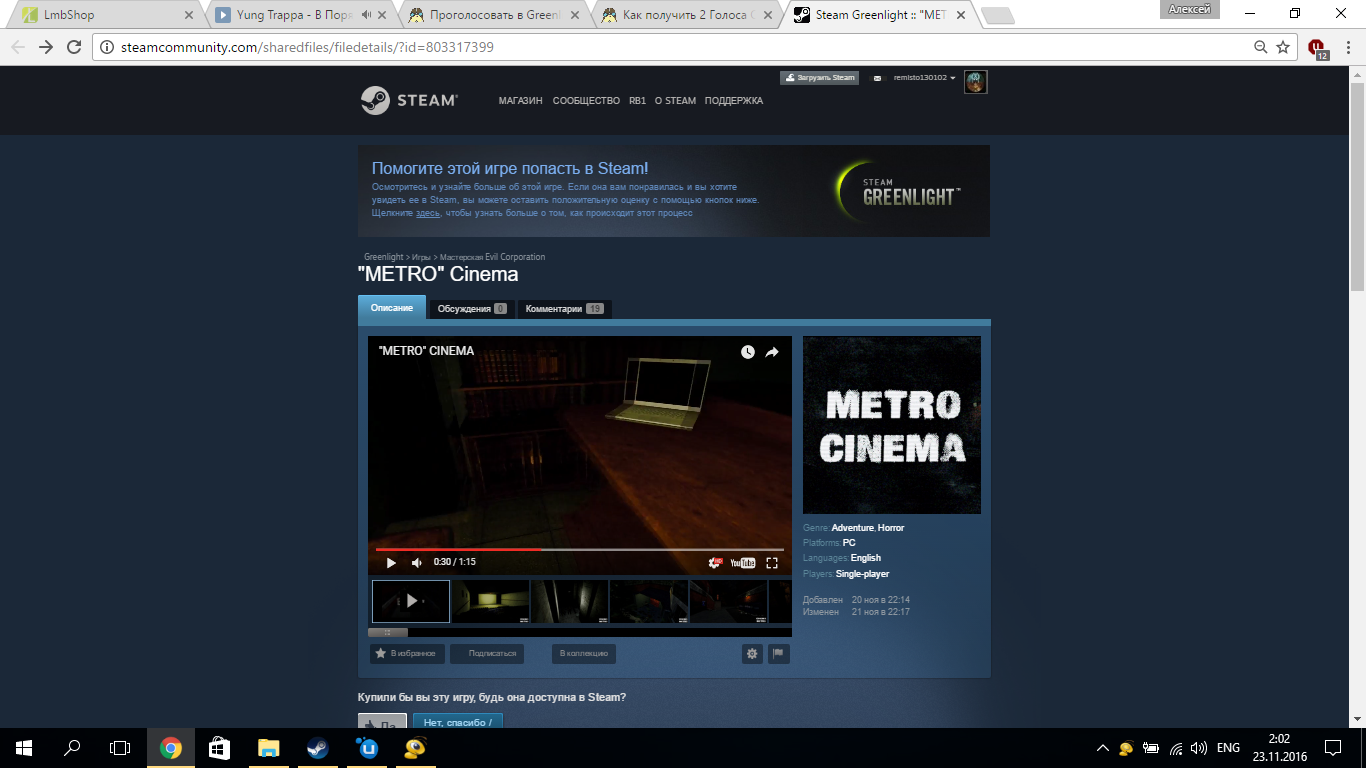1366x768 pixels.
Task: Open the МАГАЗИН menu
Action: [x=520, y=101]
